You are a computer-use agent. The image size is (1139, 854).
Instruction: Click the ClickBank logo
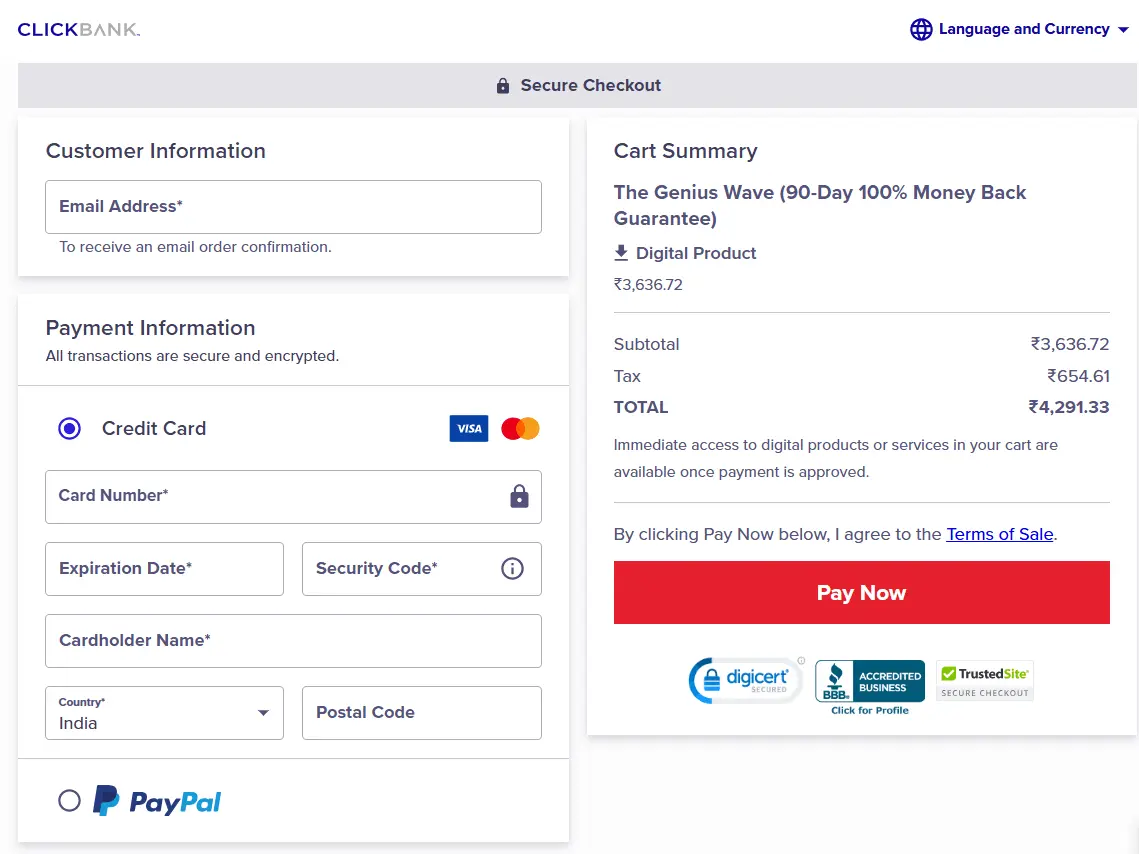79,30
